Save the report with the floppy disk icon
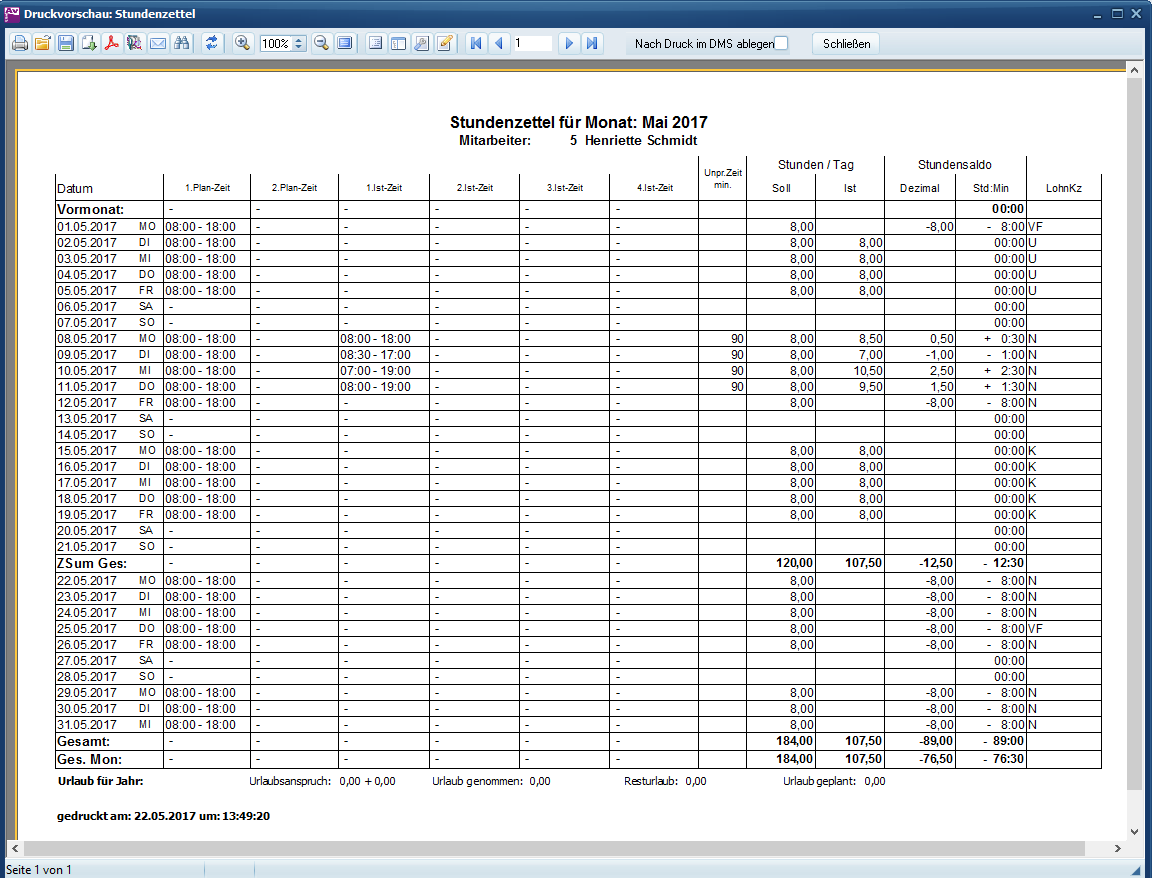This screenshot has height=878, width=1152. (65, 44)
